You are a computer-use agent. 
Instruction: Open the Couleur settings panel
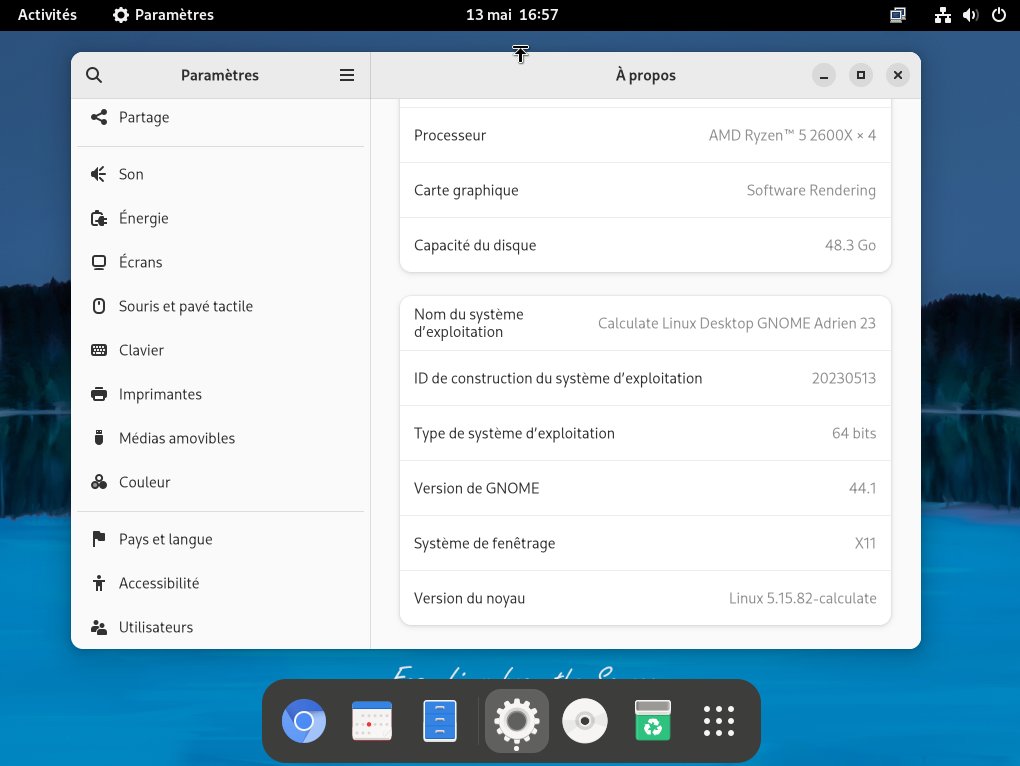[221, 482]
